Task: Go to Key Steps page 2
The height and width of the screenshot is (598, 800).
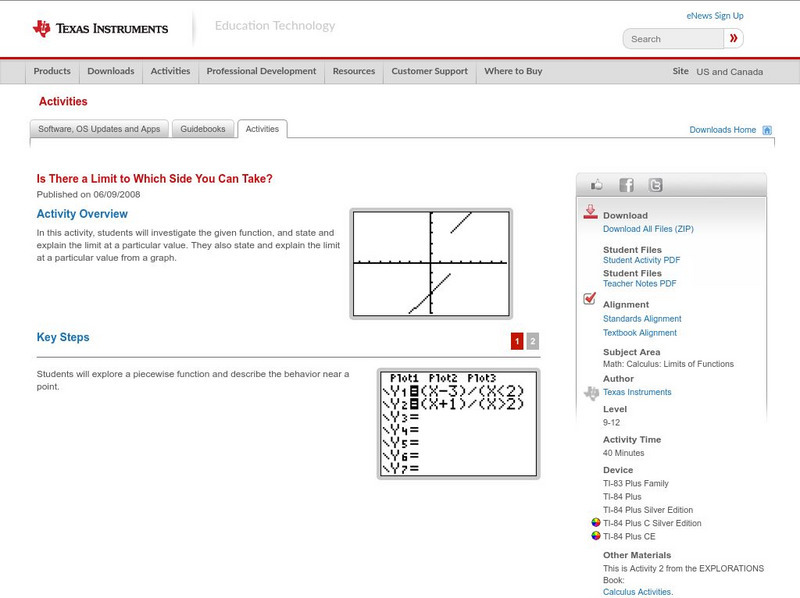Action: click(533, 341)
